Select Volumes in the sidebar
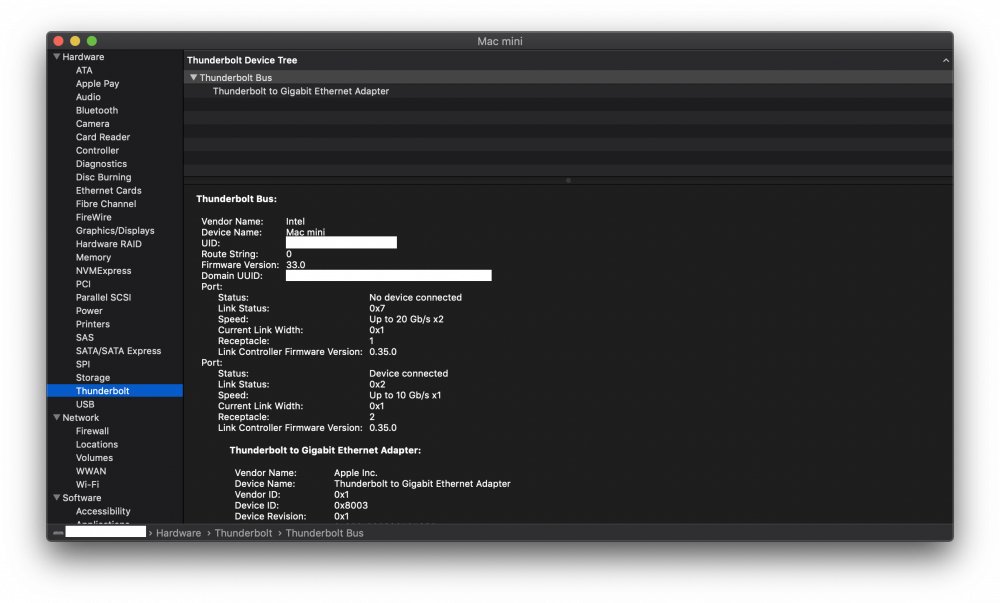Viewport: 1000px width, 603px height. (94, 458)
